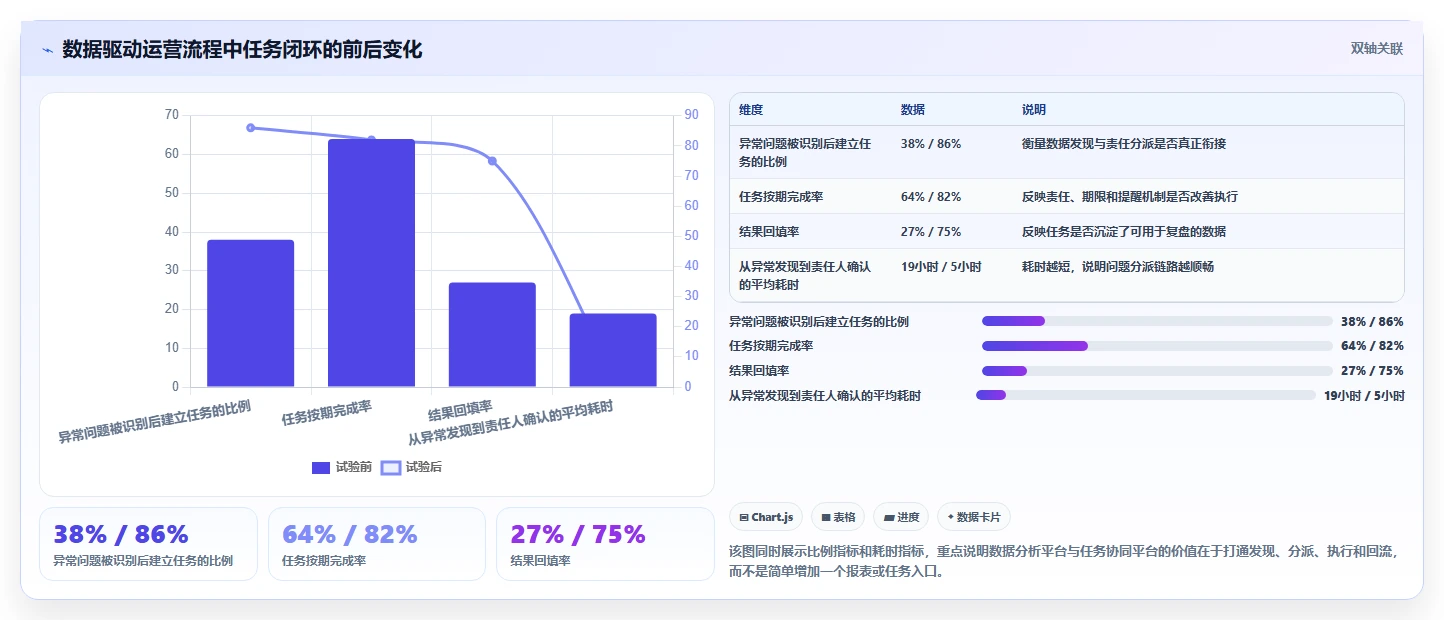
Task: Click table text 耗时越短，说明问题分派链路越顺畅
Action: tap(1118, 267)
